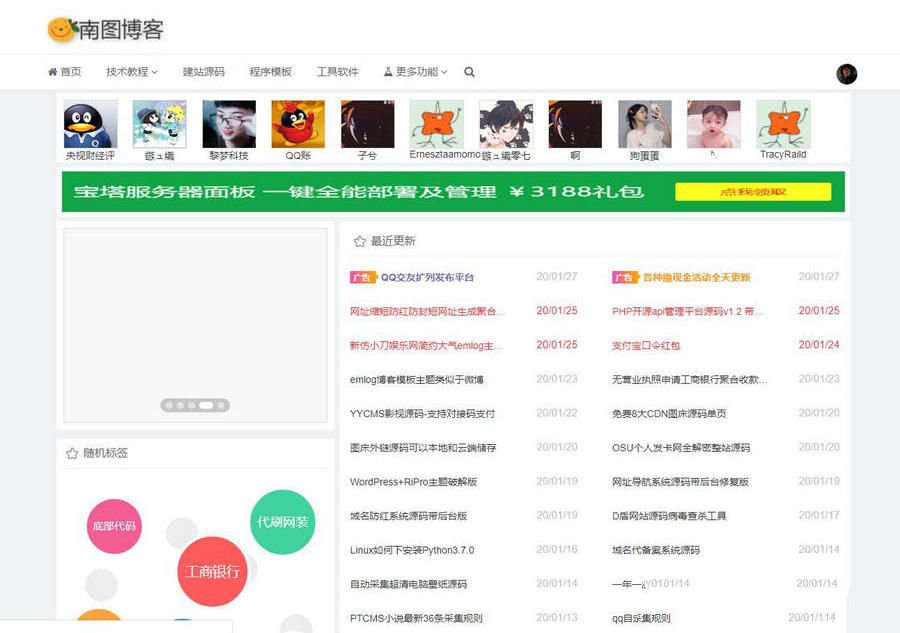Open 无营业执照申请工商银行聚合收款 article

689,379
